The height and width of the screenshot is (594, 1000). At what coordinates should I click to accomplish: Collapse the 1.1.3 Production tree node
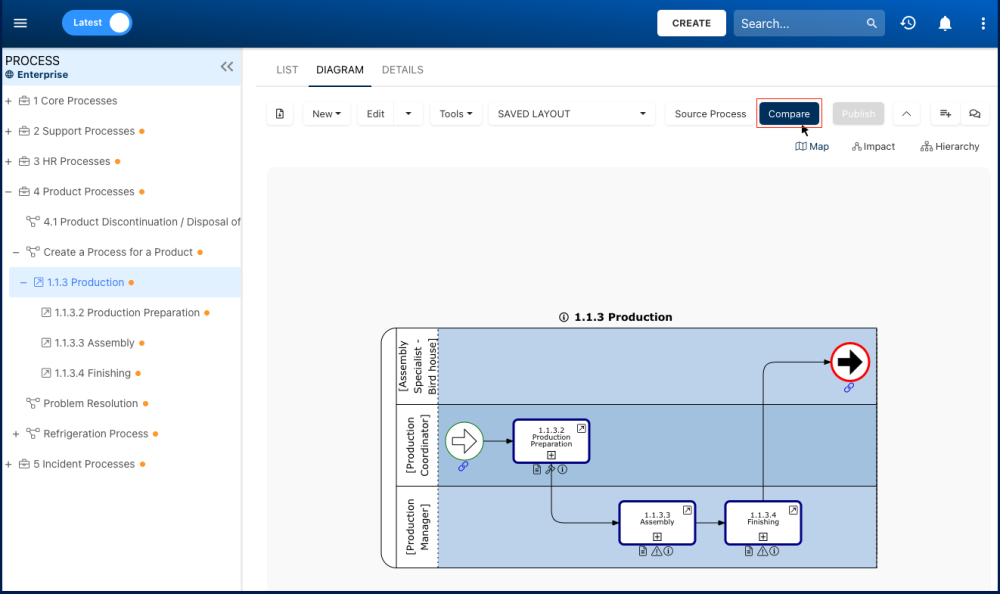(24, 282)
